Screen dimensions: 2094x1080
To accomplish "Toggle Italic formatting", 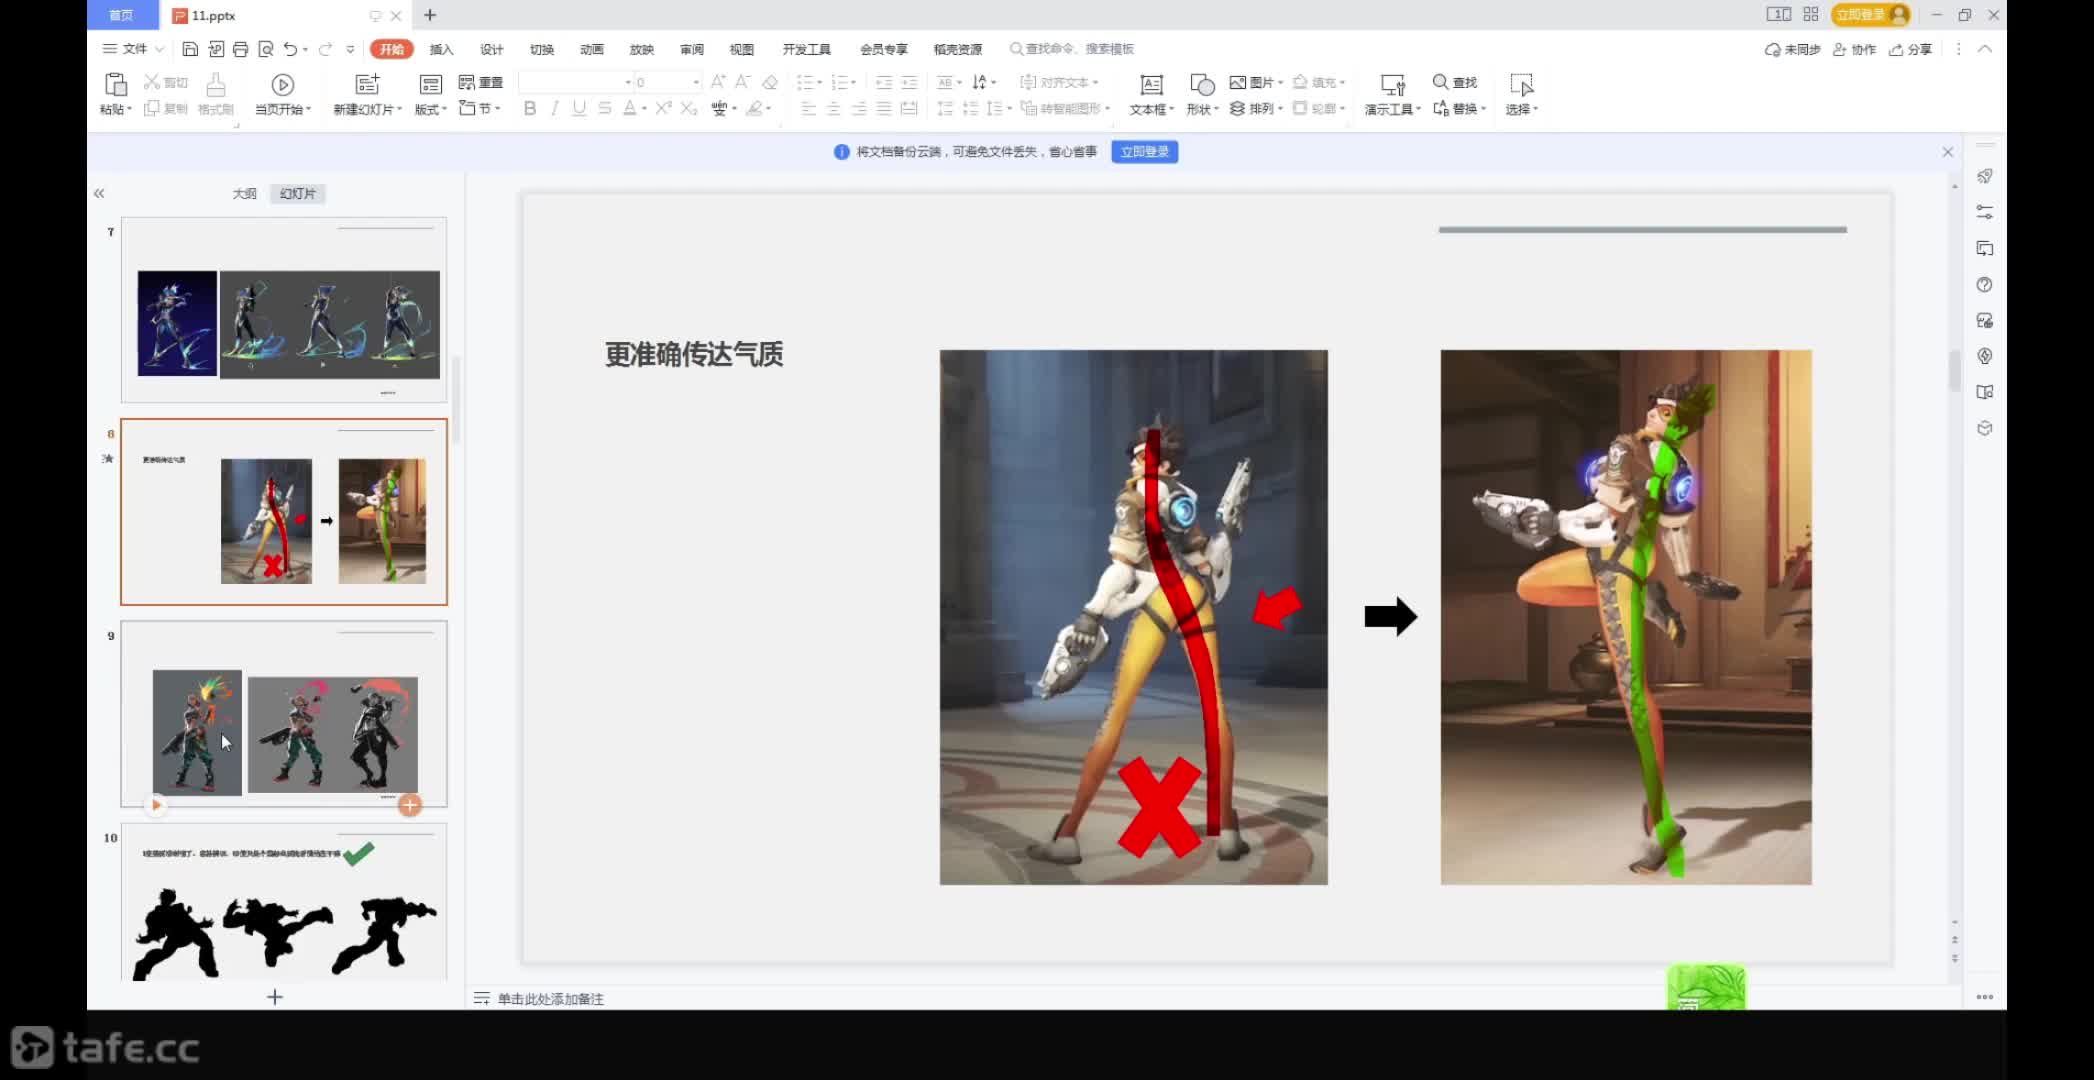I will 555,108.
